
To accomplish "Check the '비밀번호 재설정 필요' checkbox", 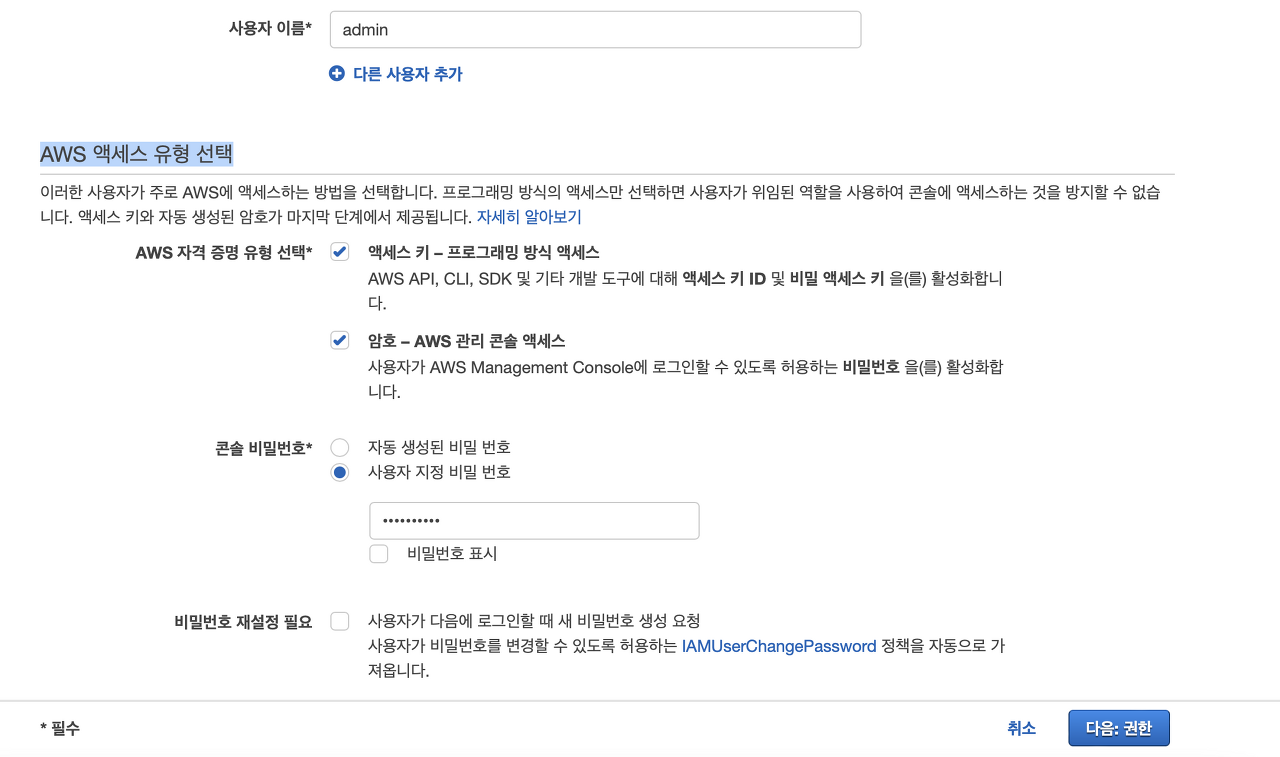I will [x=340, y=621].
